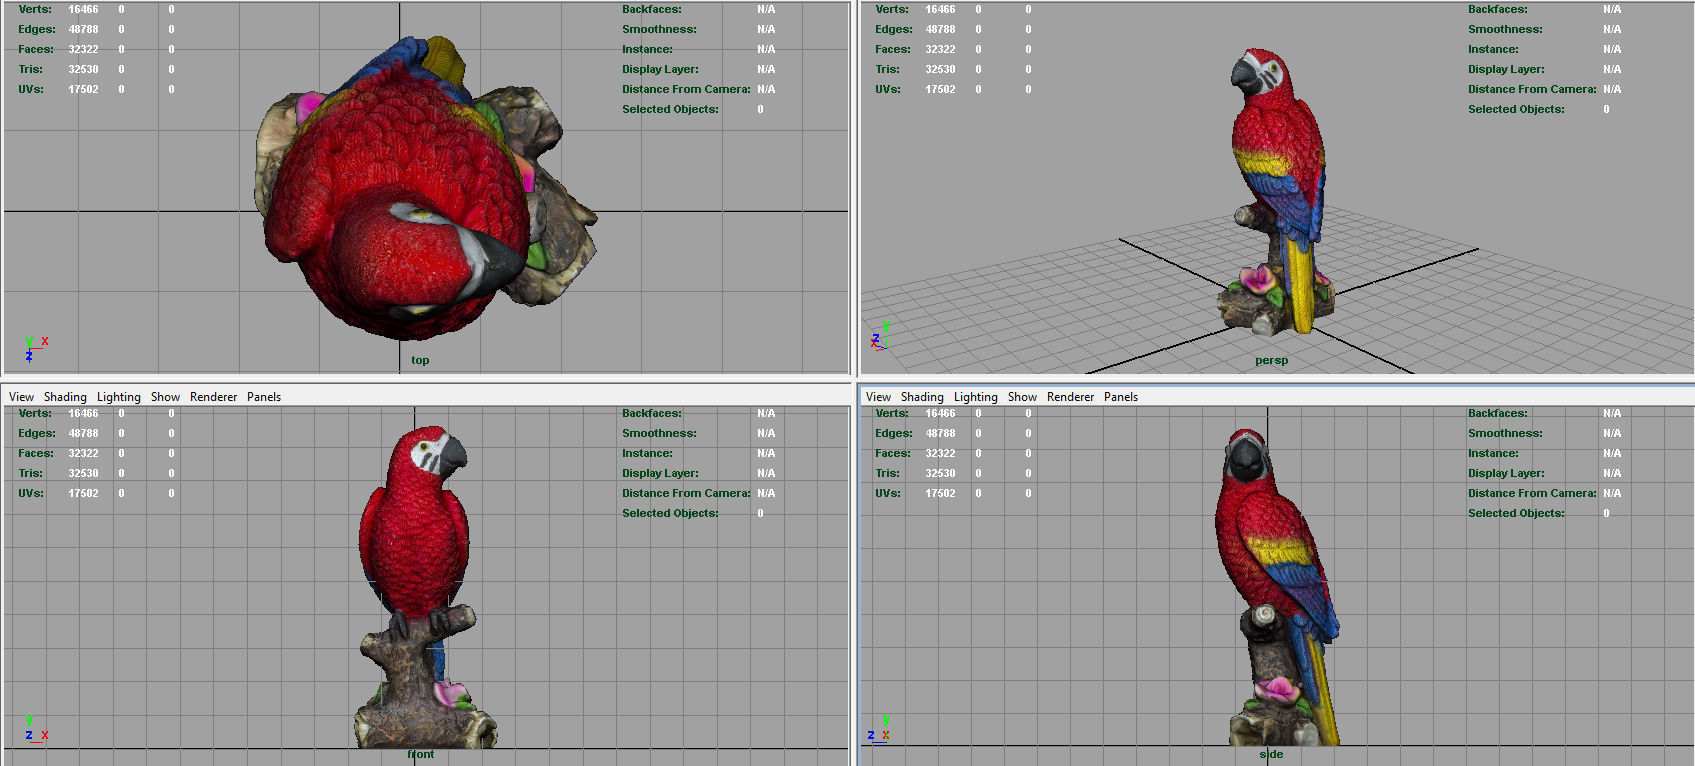Click 'Selected Objects:' label in the persp view
This screenshot has width=1695, height=766.
tap(1516, 109)
